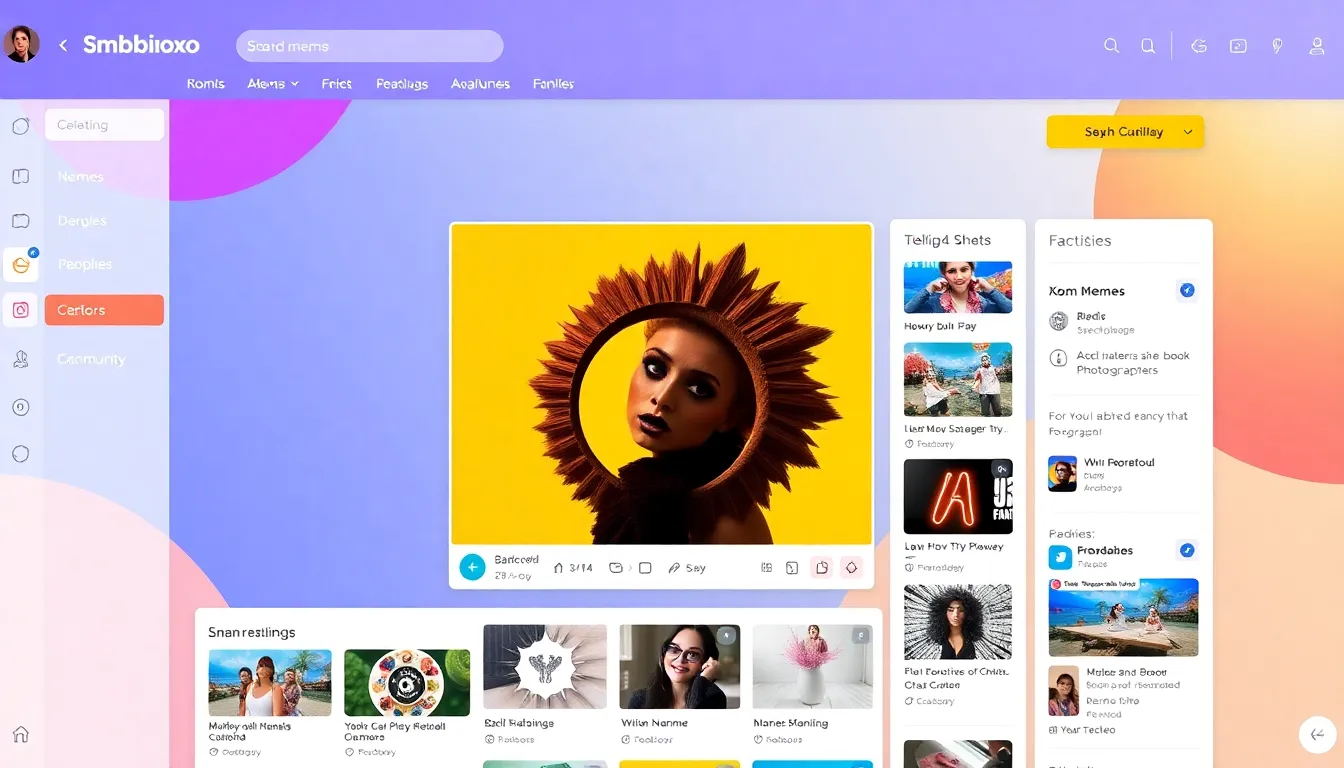1344x768 pixels.
Task: Expand the arrow circle at bottom-right corner
Action: (x=1317, y=734)
